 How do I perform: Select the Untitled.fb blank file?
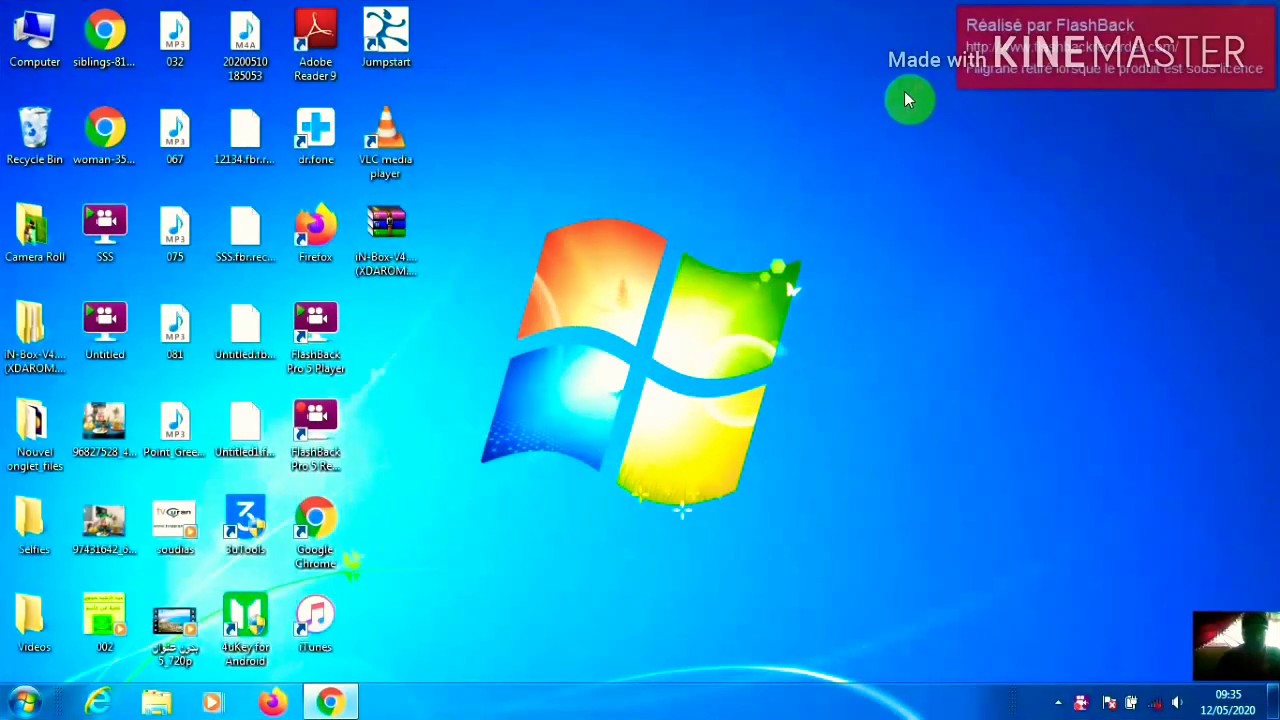coord(245,332)
